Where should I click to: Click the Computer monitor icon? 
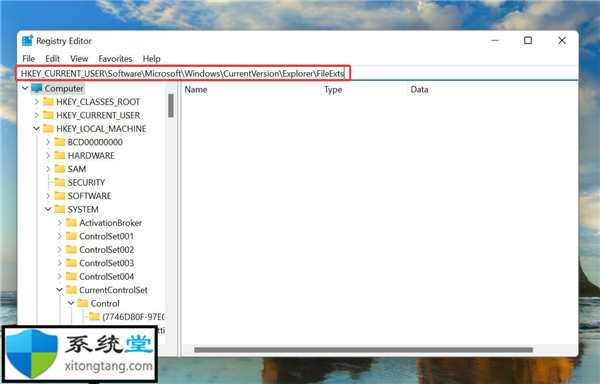[37, 88]
